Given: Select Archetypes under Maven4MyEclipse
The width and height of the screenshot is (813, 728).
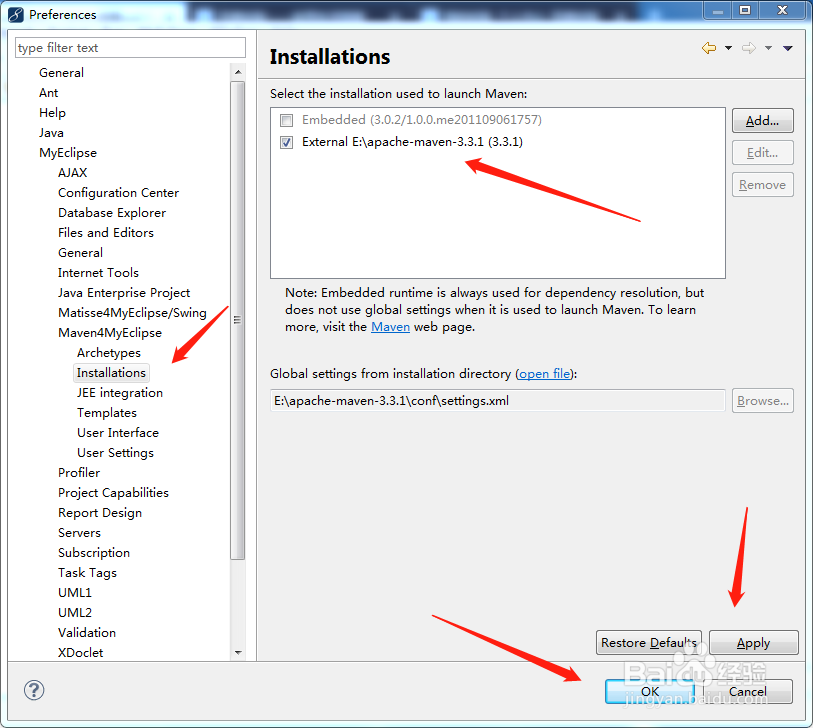Looking at the screenshot, I should pos(109,353).
